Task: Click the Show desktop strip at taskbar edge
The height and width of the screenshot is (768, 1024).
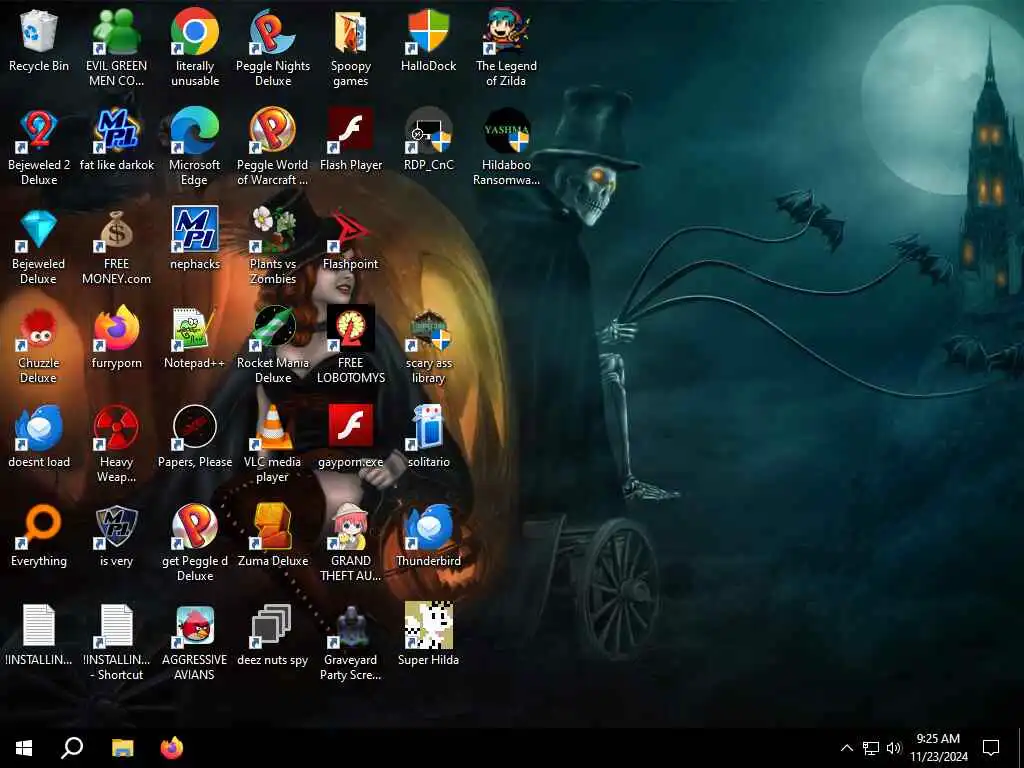Action: (x=1021, y=748)
